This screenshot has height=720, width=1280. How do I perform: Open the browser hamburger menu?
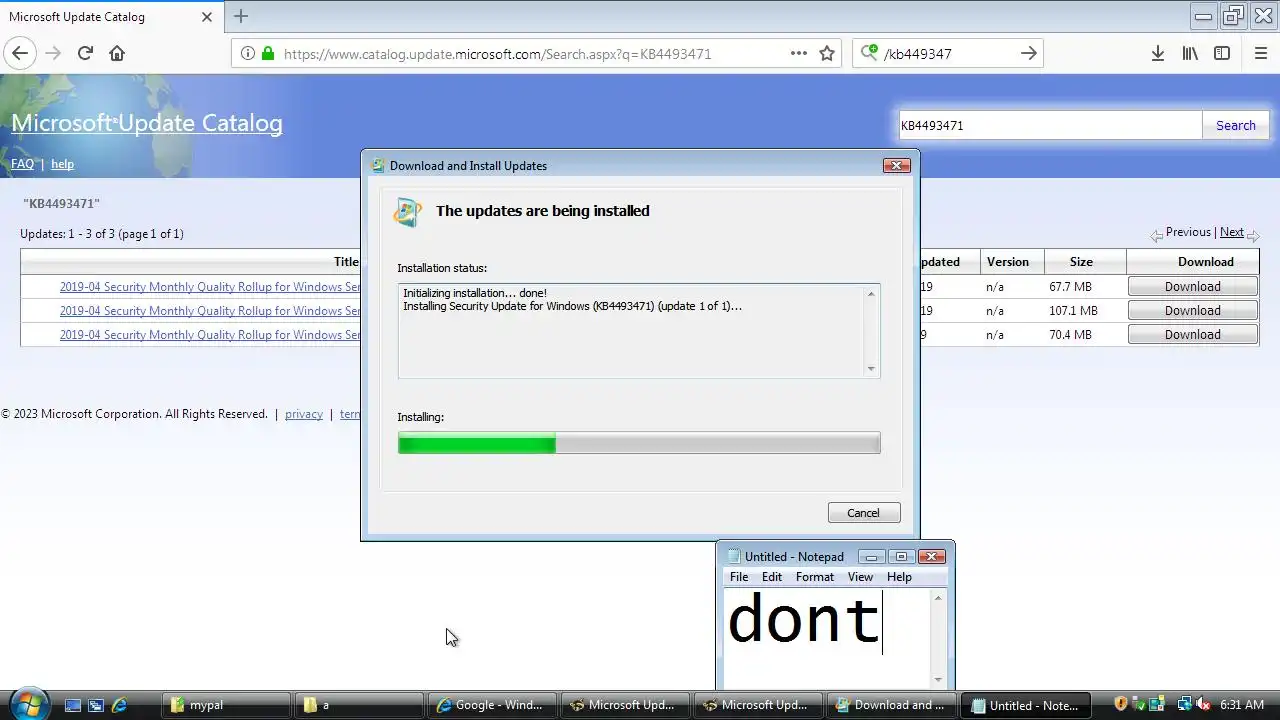pos(1260,54)
